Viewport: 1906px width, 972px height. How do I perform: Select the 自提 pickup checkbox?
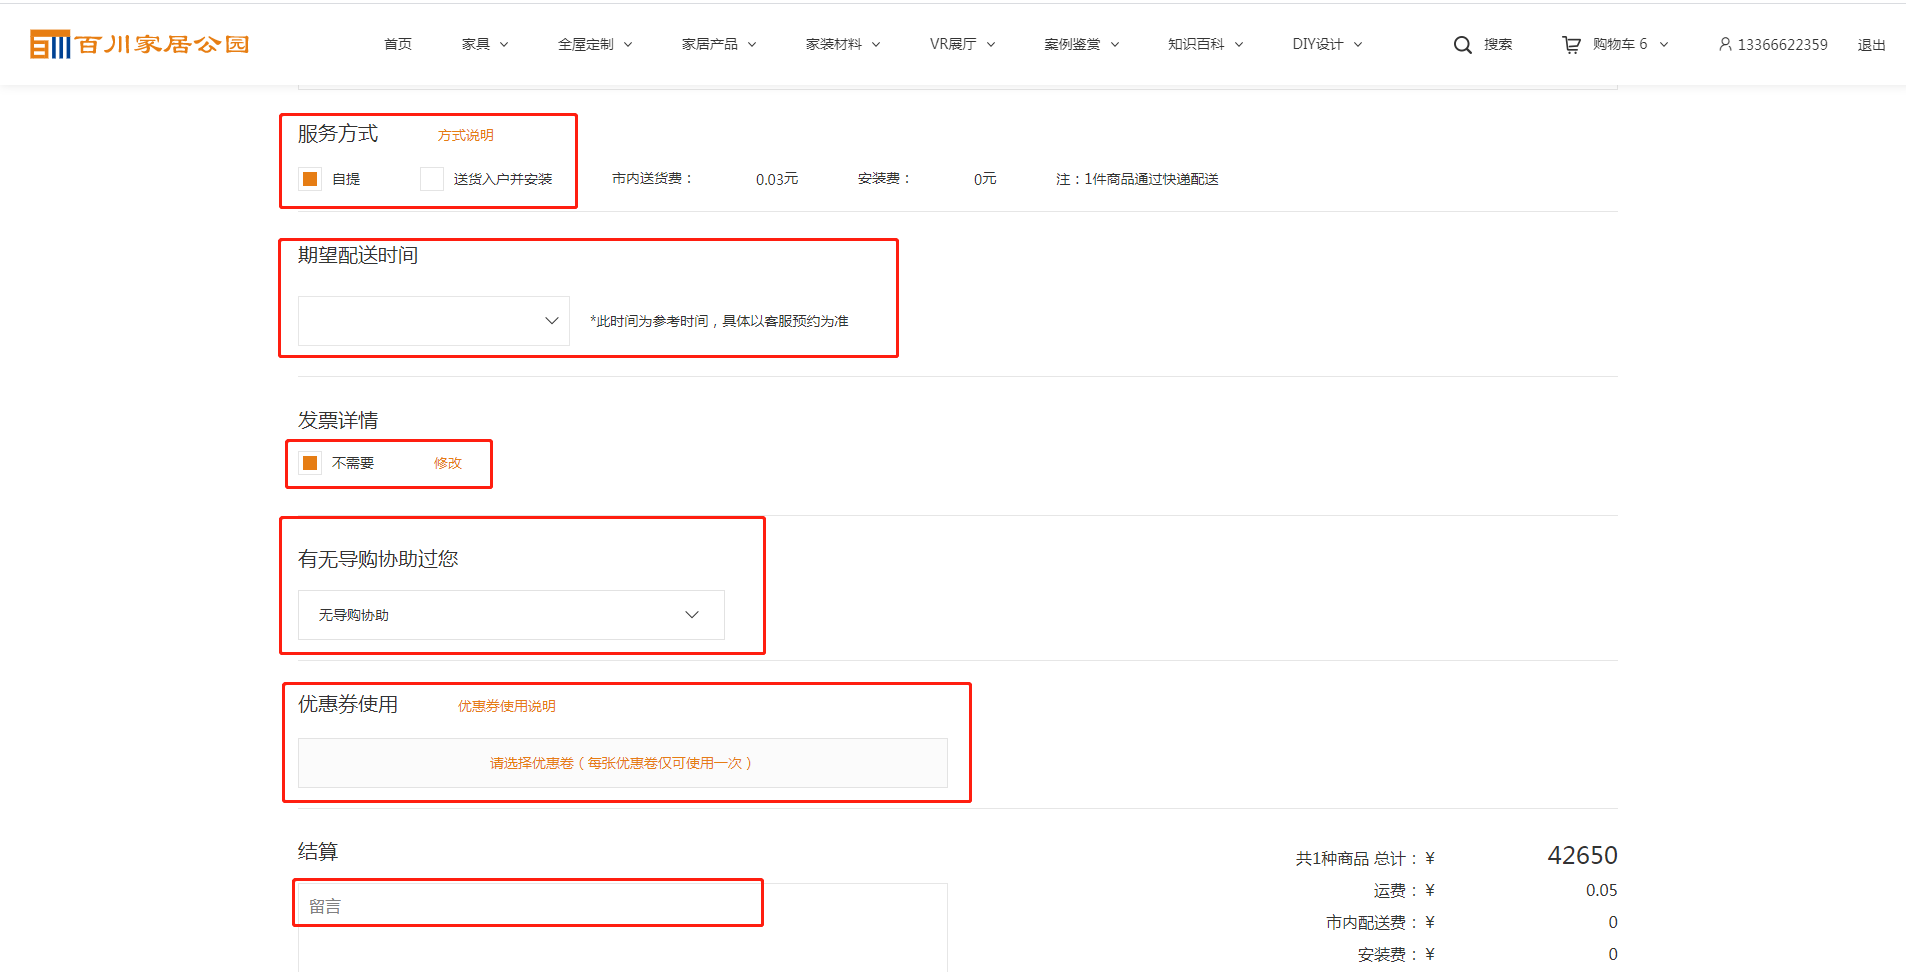point(310,179)
